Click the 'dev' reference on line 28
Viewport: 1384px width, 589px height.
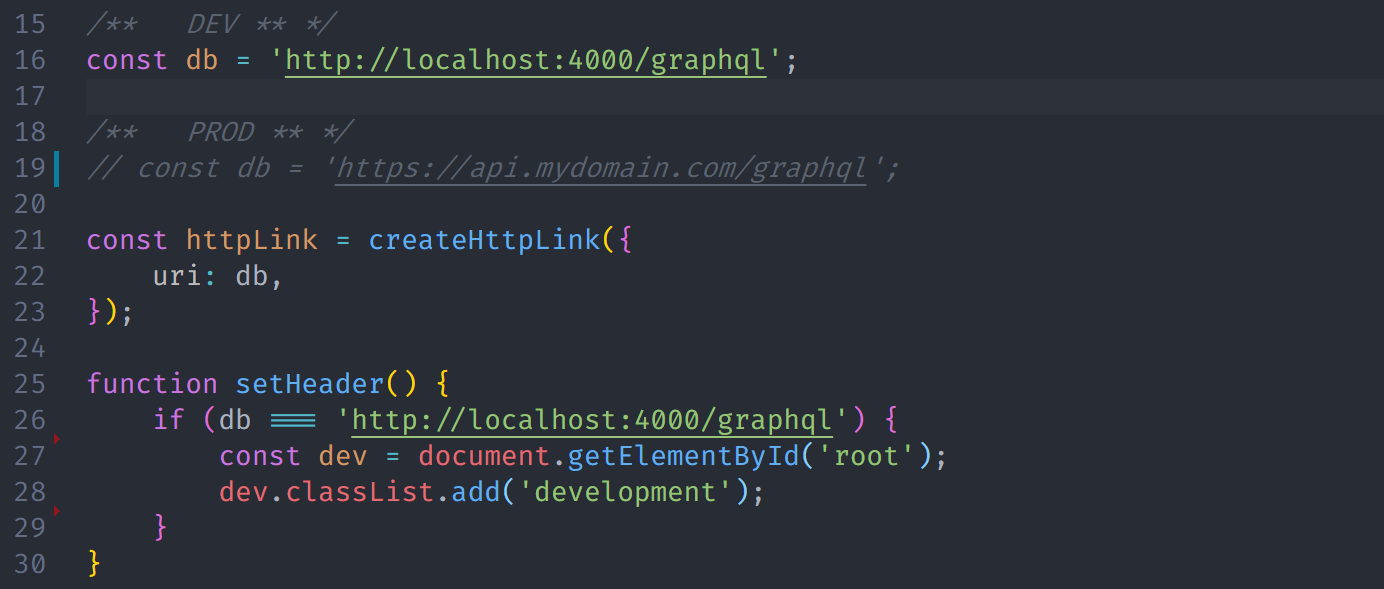(x=244, y=492)
